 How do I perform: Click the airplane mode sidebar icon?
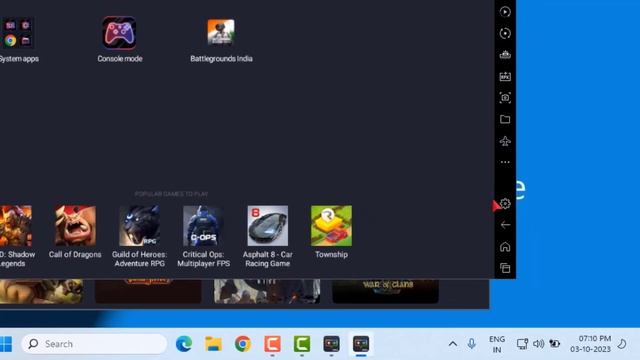[x=505, y=141]
